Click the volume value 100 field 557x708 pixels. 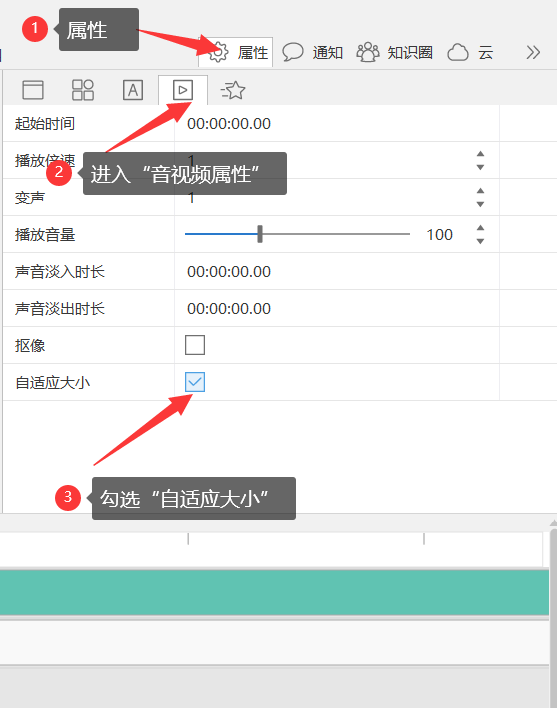pyautogui.click(x=440, y=234)
